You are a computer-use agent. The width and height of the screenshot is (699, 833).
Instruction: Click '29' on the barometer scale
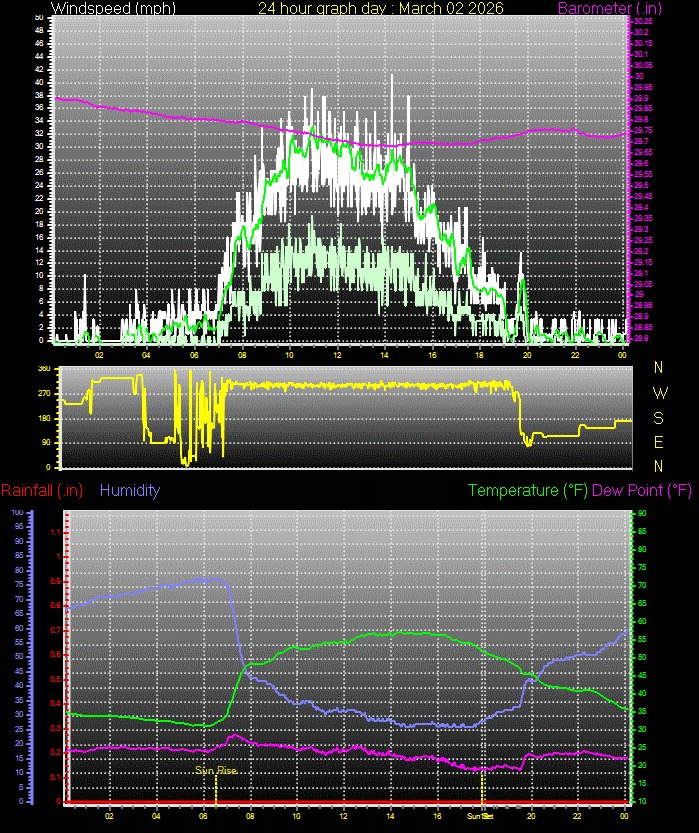tap(640, 294)
